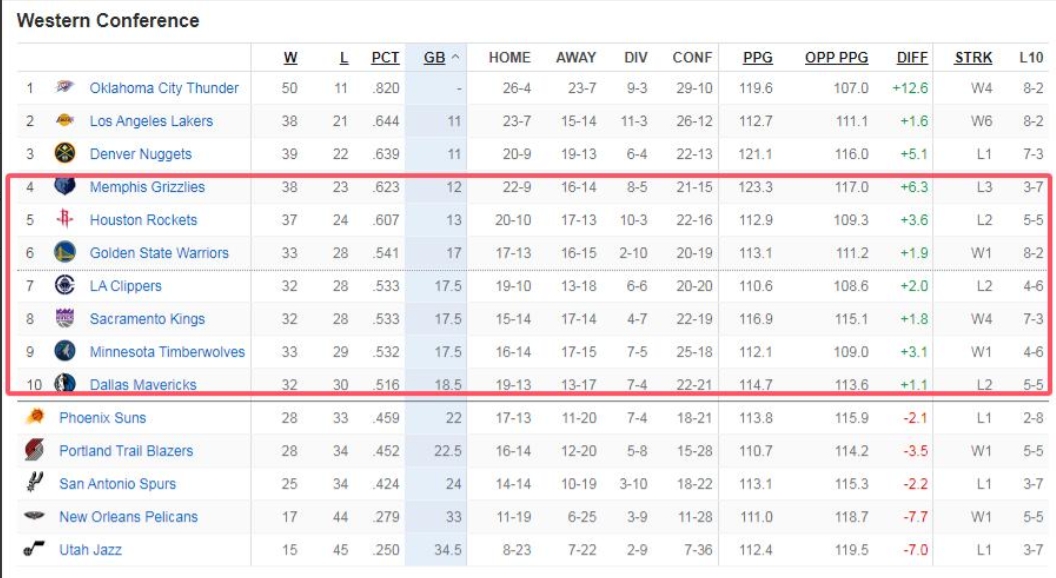Screen dimensions: 1056x578
Task: Sort table by DIFF column header
Action: point(911,58)
